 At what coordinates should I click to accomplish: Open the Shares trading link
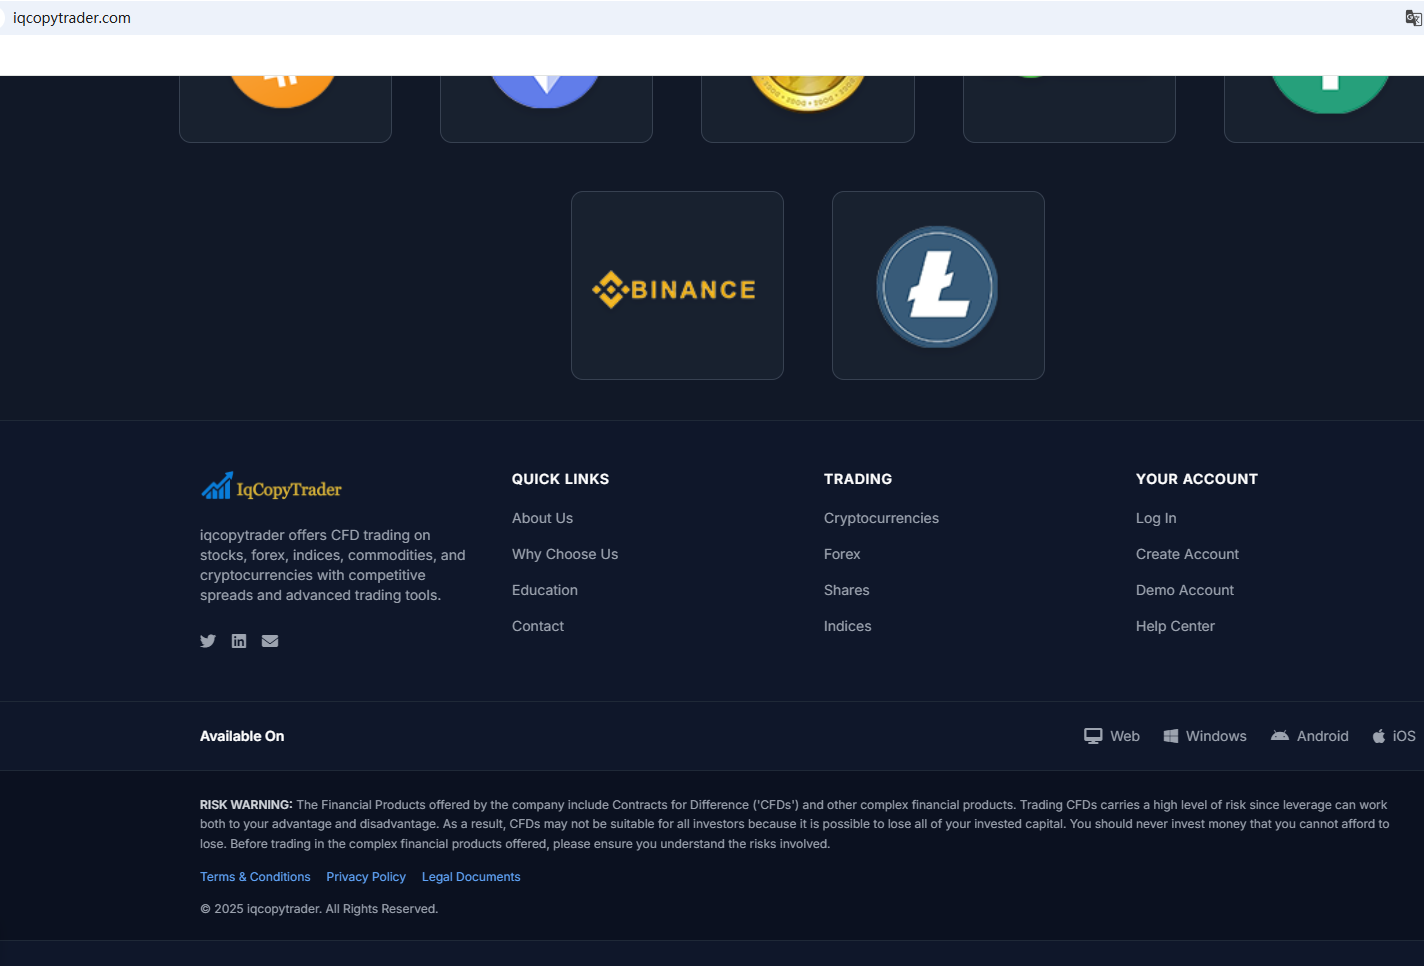(846, 590)
